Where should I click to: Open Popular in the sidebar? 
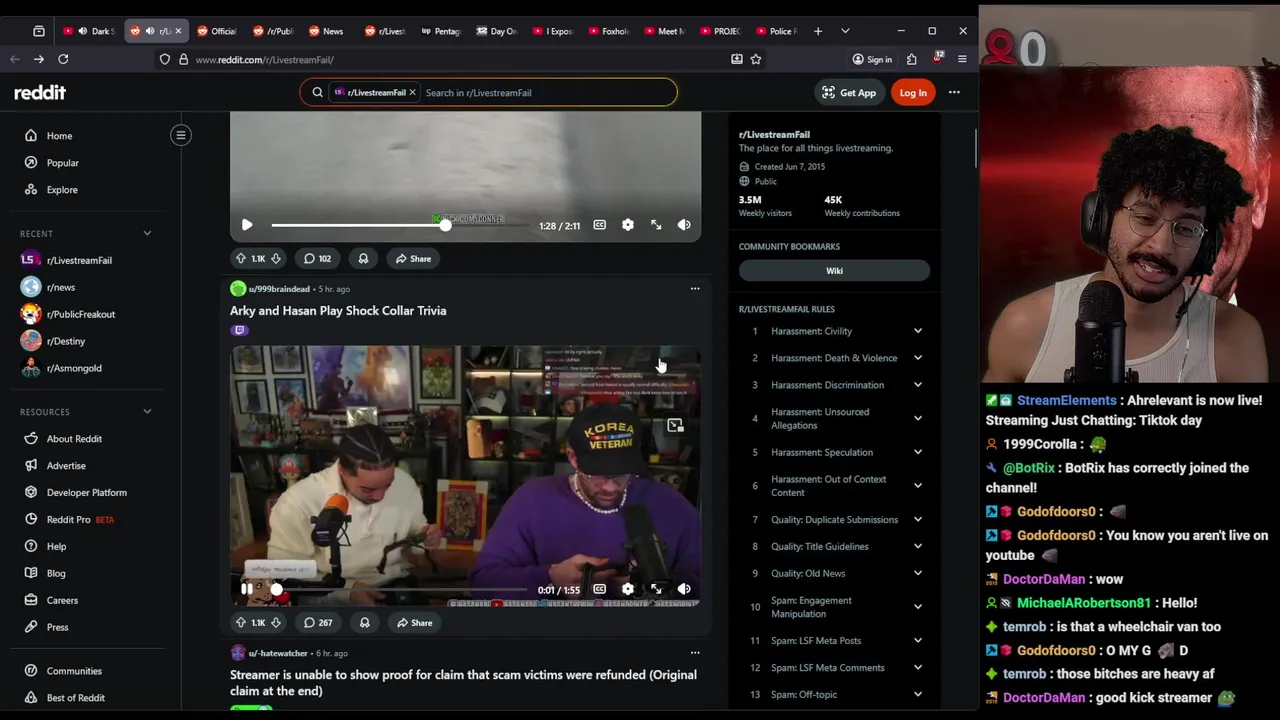[62, 163]
